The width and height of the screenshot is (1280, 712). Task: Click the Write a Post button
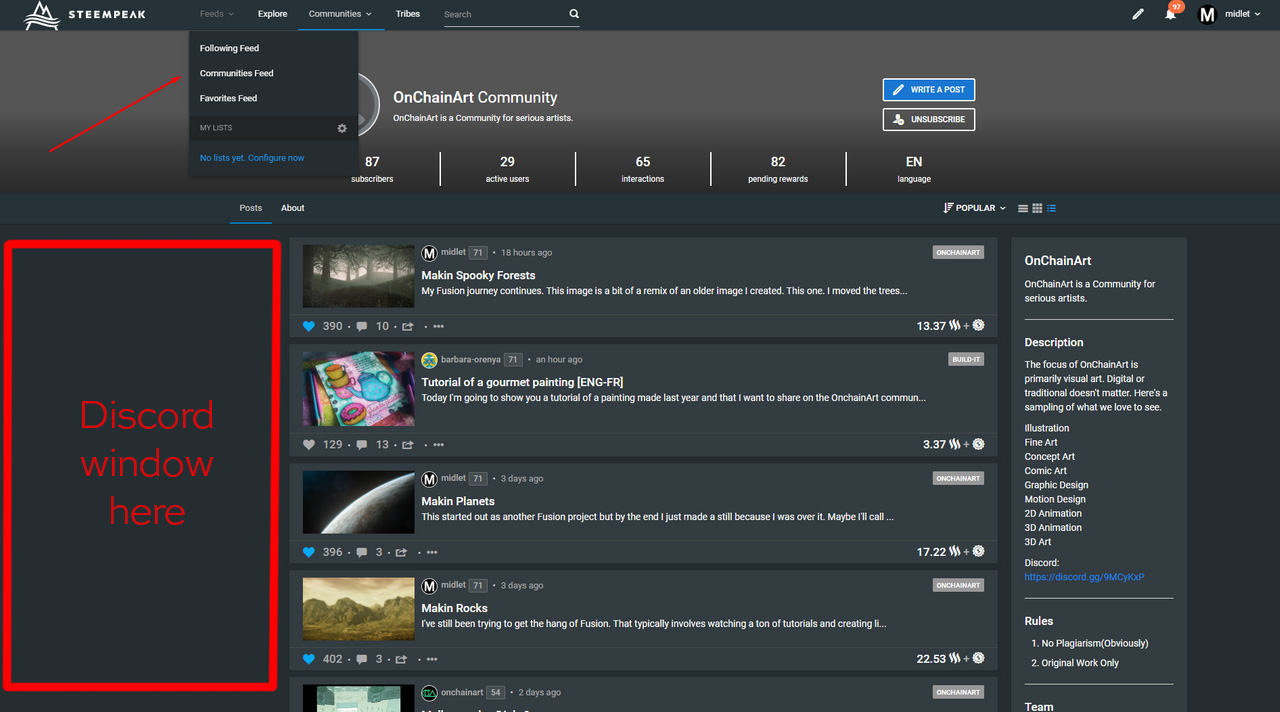pyautogui.click(x=928, y=90)
